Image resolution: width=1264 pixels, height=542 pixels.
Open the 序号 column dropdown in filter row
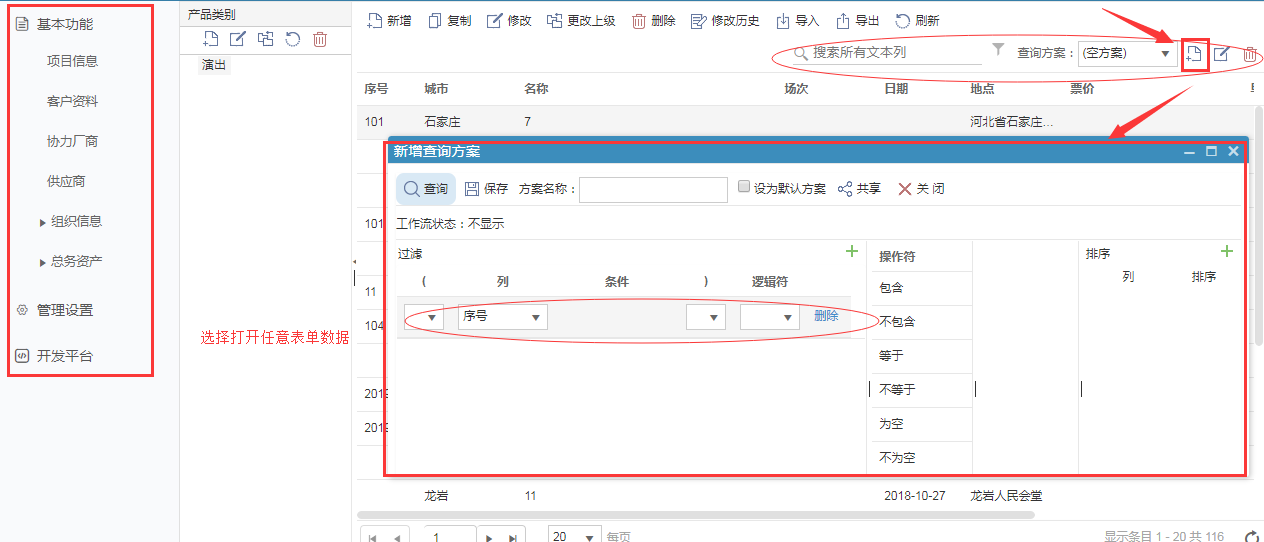point(502,317)
